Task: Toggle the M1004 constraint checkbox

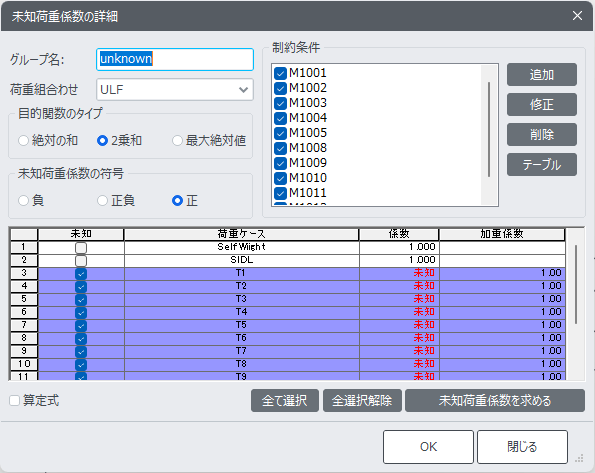Action: pyautogui.click(x=280, y=118)
